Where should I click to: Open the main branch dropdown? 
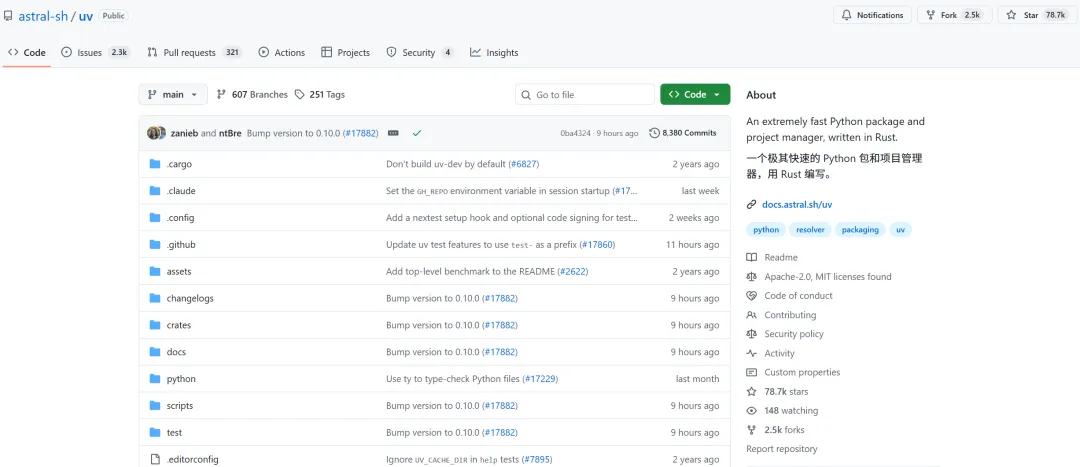click(173, 94)
